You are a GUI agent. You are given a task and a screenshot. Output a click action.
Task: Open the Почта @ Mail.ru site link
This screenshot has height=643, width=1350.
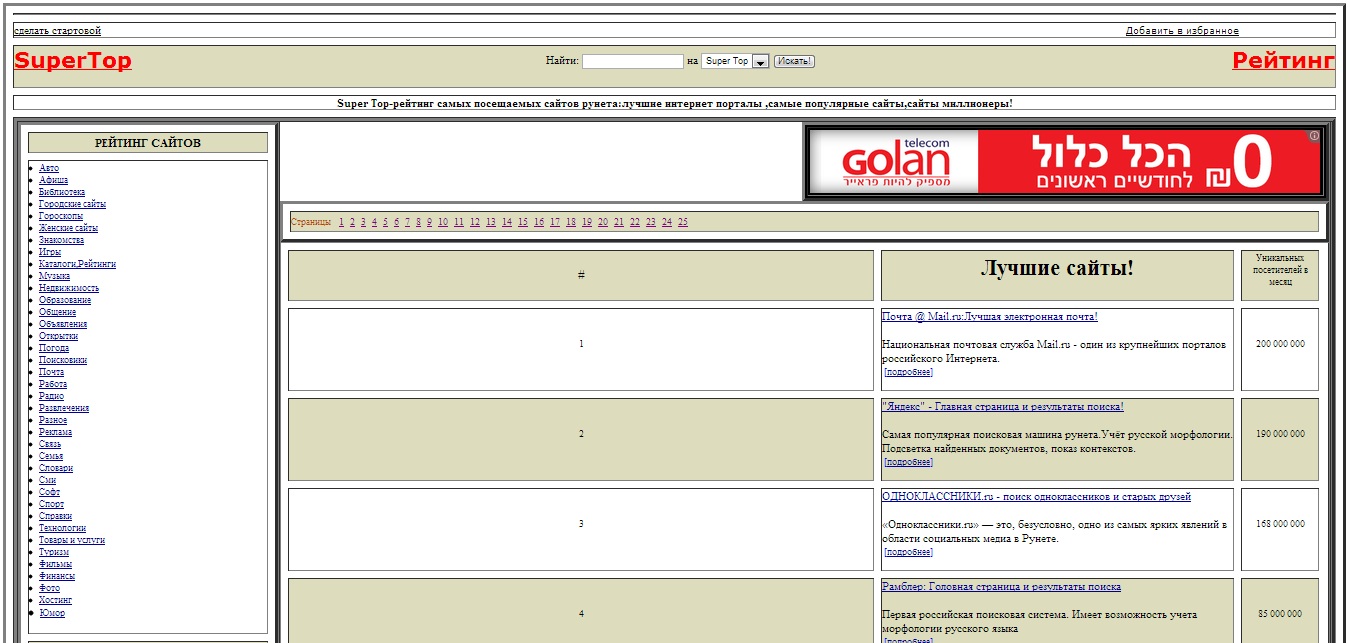[990, 317]
